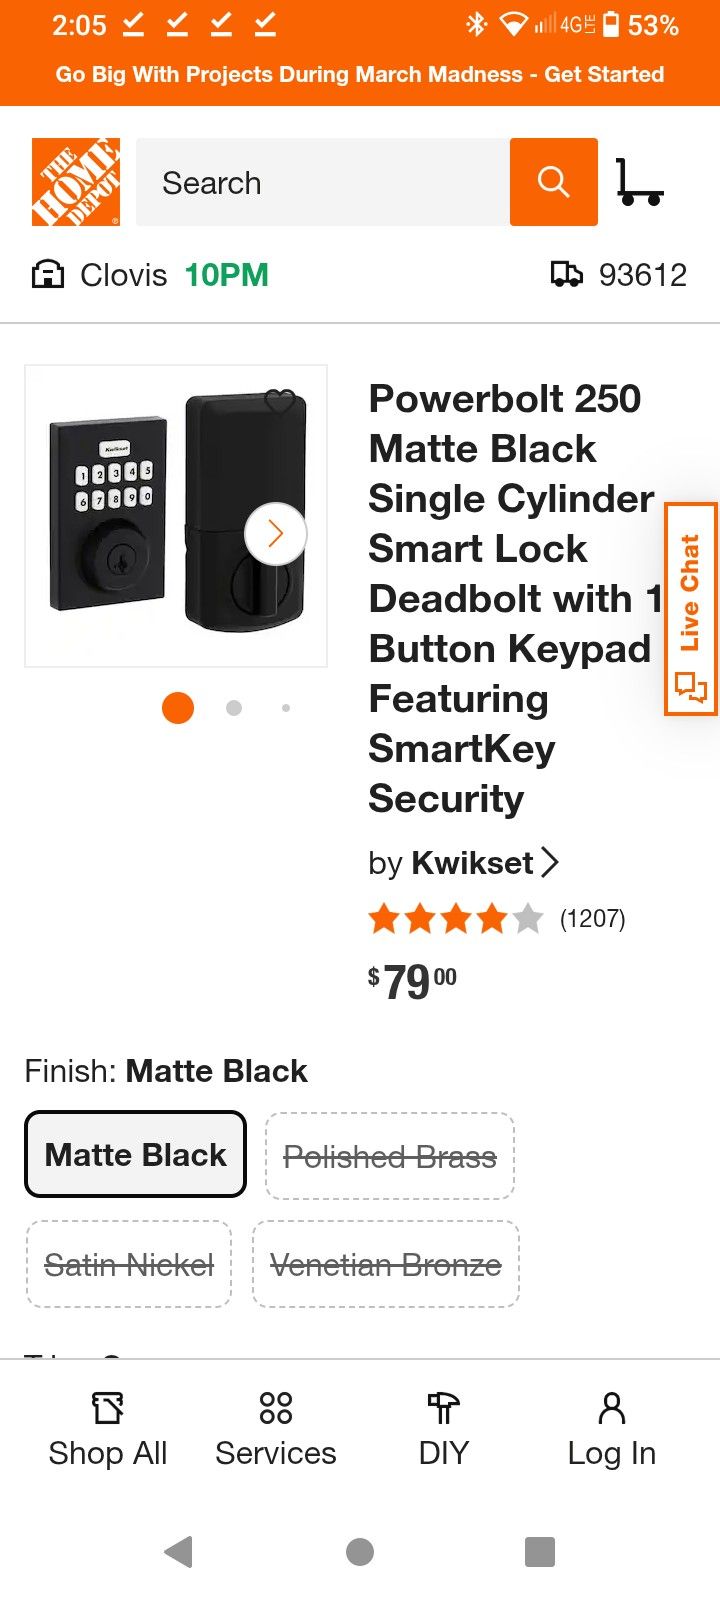Screen dimensions: 720x1600
Task: Go to the Services tab
Action: (x=276, y=1430)
